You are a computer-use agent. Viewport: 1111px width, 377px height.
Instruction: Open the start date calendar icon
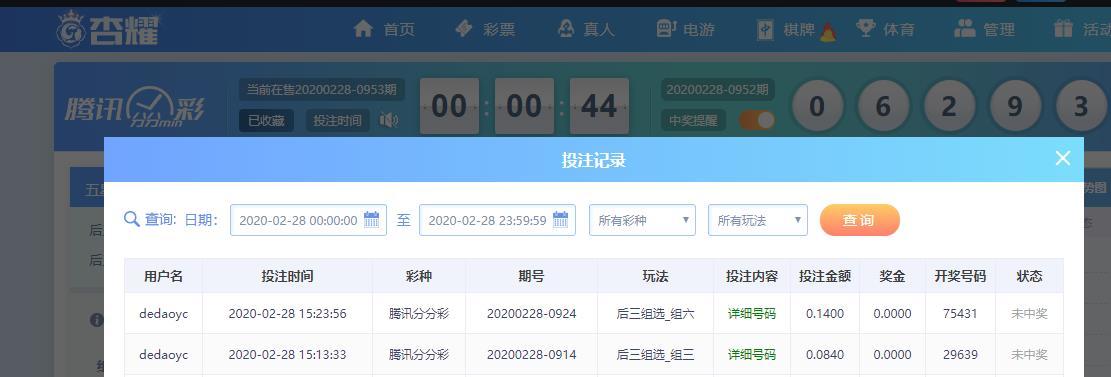372,220
